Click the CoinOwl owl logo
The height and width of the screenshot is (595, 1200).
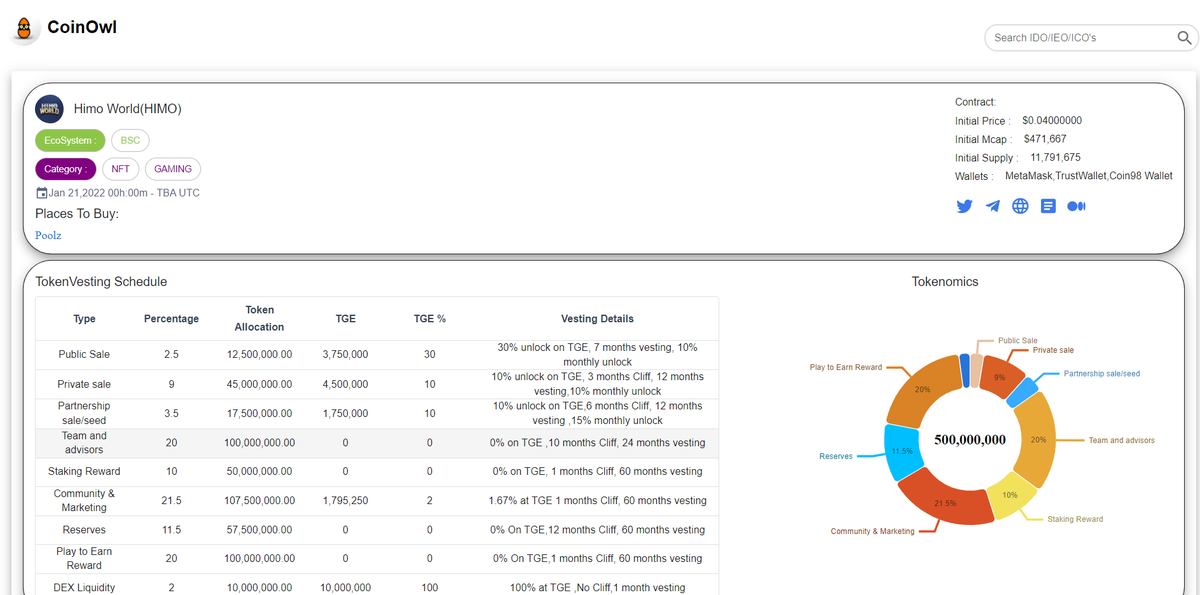(24, 28)
